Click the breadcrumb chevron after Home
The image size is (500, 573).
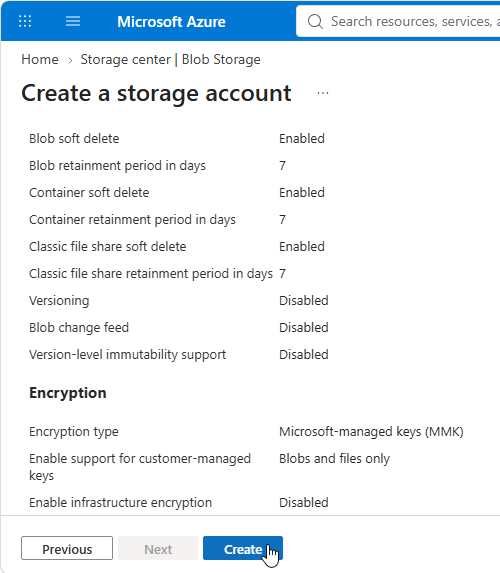click(x=70, y=60)
